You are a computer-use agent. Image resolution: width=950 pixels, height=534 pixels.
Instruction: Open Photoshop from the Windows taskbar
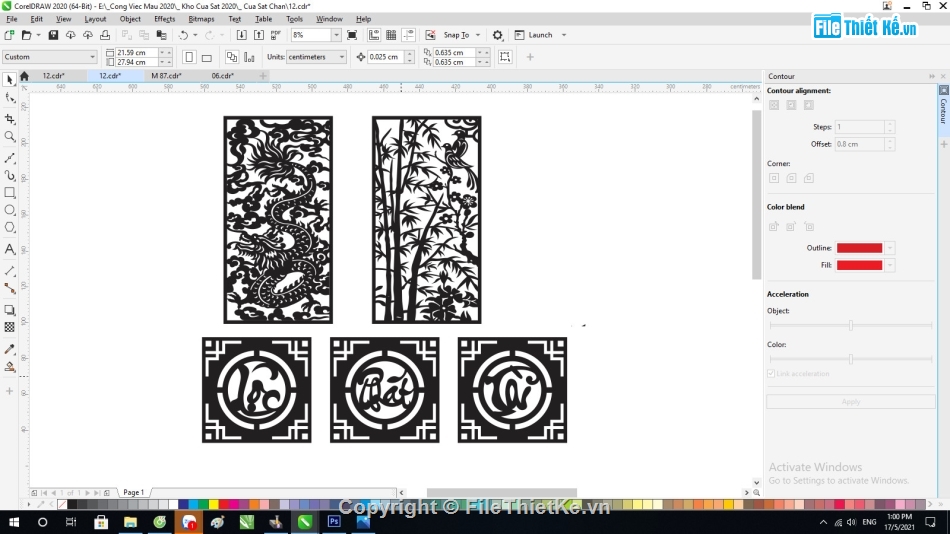334,521
